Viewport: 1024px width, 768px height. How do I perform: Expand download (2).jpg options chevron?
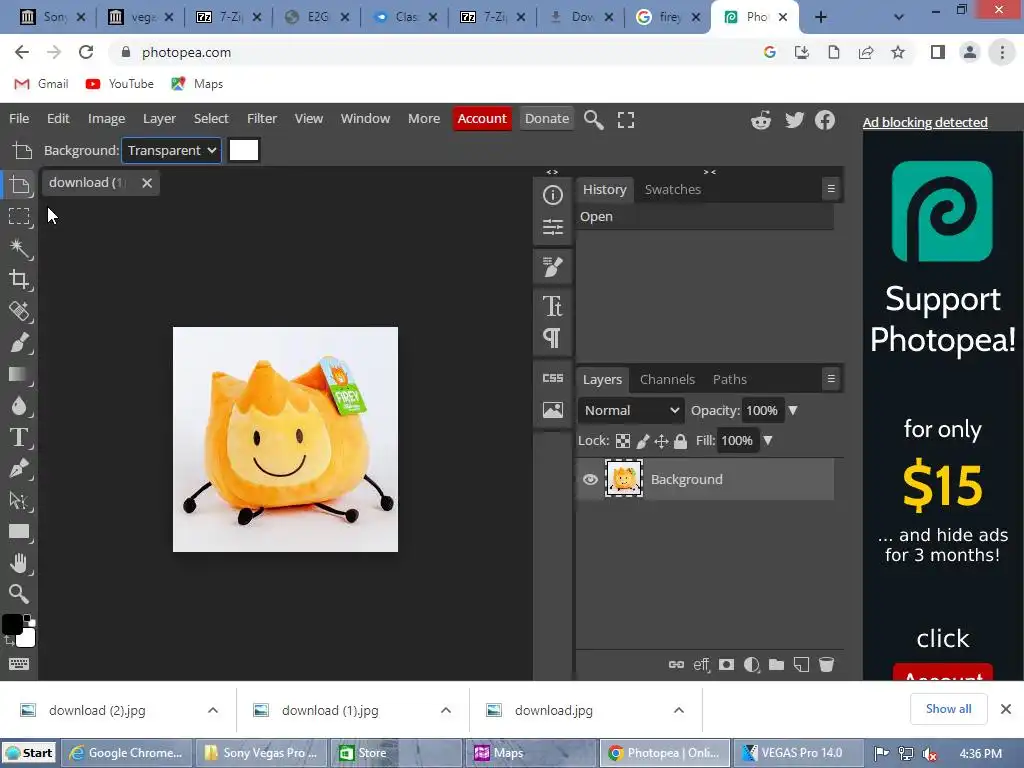(213, 711)
